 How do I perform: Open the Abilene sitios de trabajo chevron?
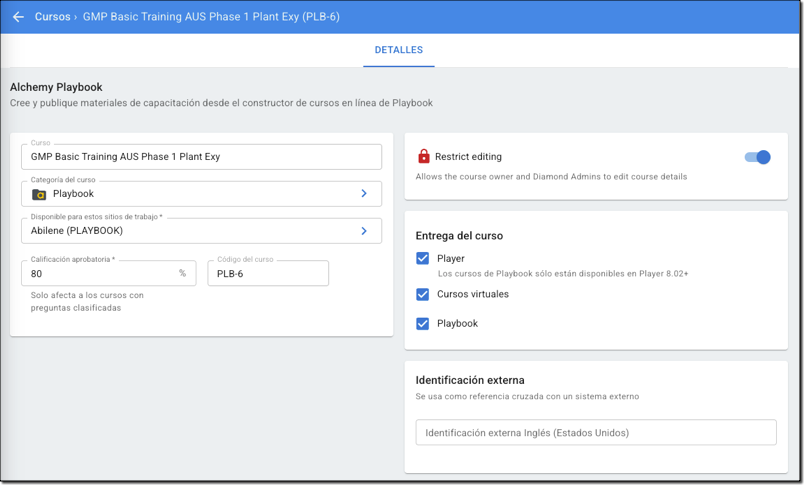pyautogui.click(x=363, y=231)
